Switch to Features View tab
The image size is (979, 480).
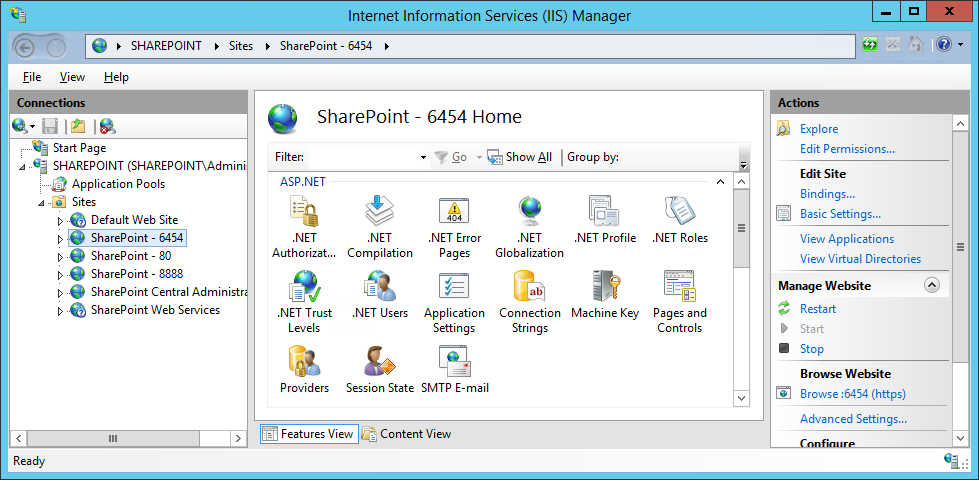pyautogui.click(x=309, y=434)
